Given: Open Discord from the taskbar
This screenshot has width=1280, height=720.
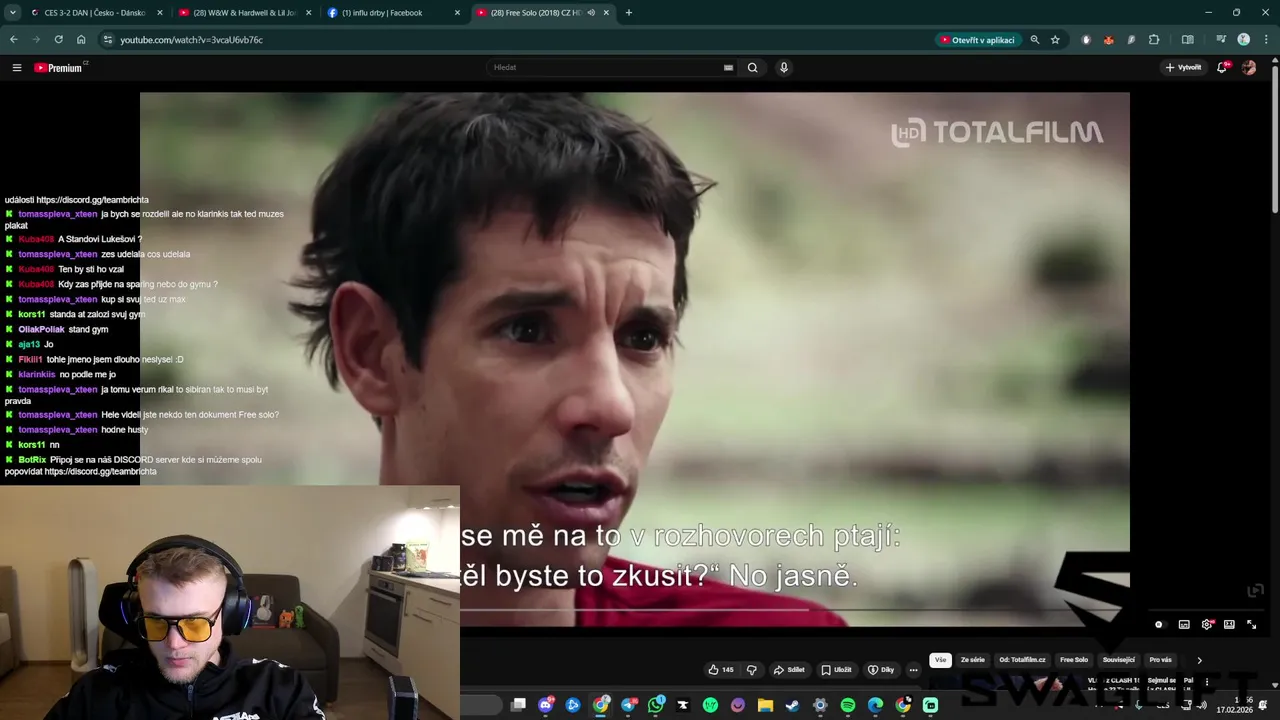Looking at the screenshot, I should (x=545, y=705).
